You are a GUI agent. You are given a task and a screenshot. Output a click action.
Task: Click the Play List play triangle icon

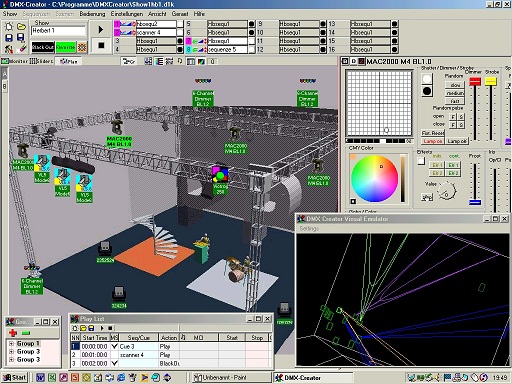(102, 328)
